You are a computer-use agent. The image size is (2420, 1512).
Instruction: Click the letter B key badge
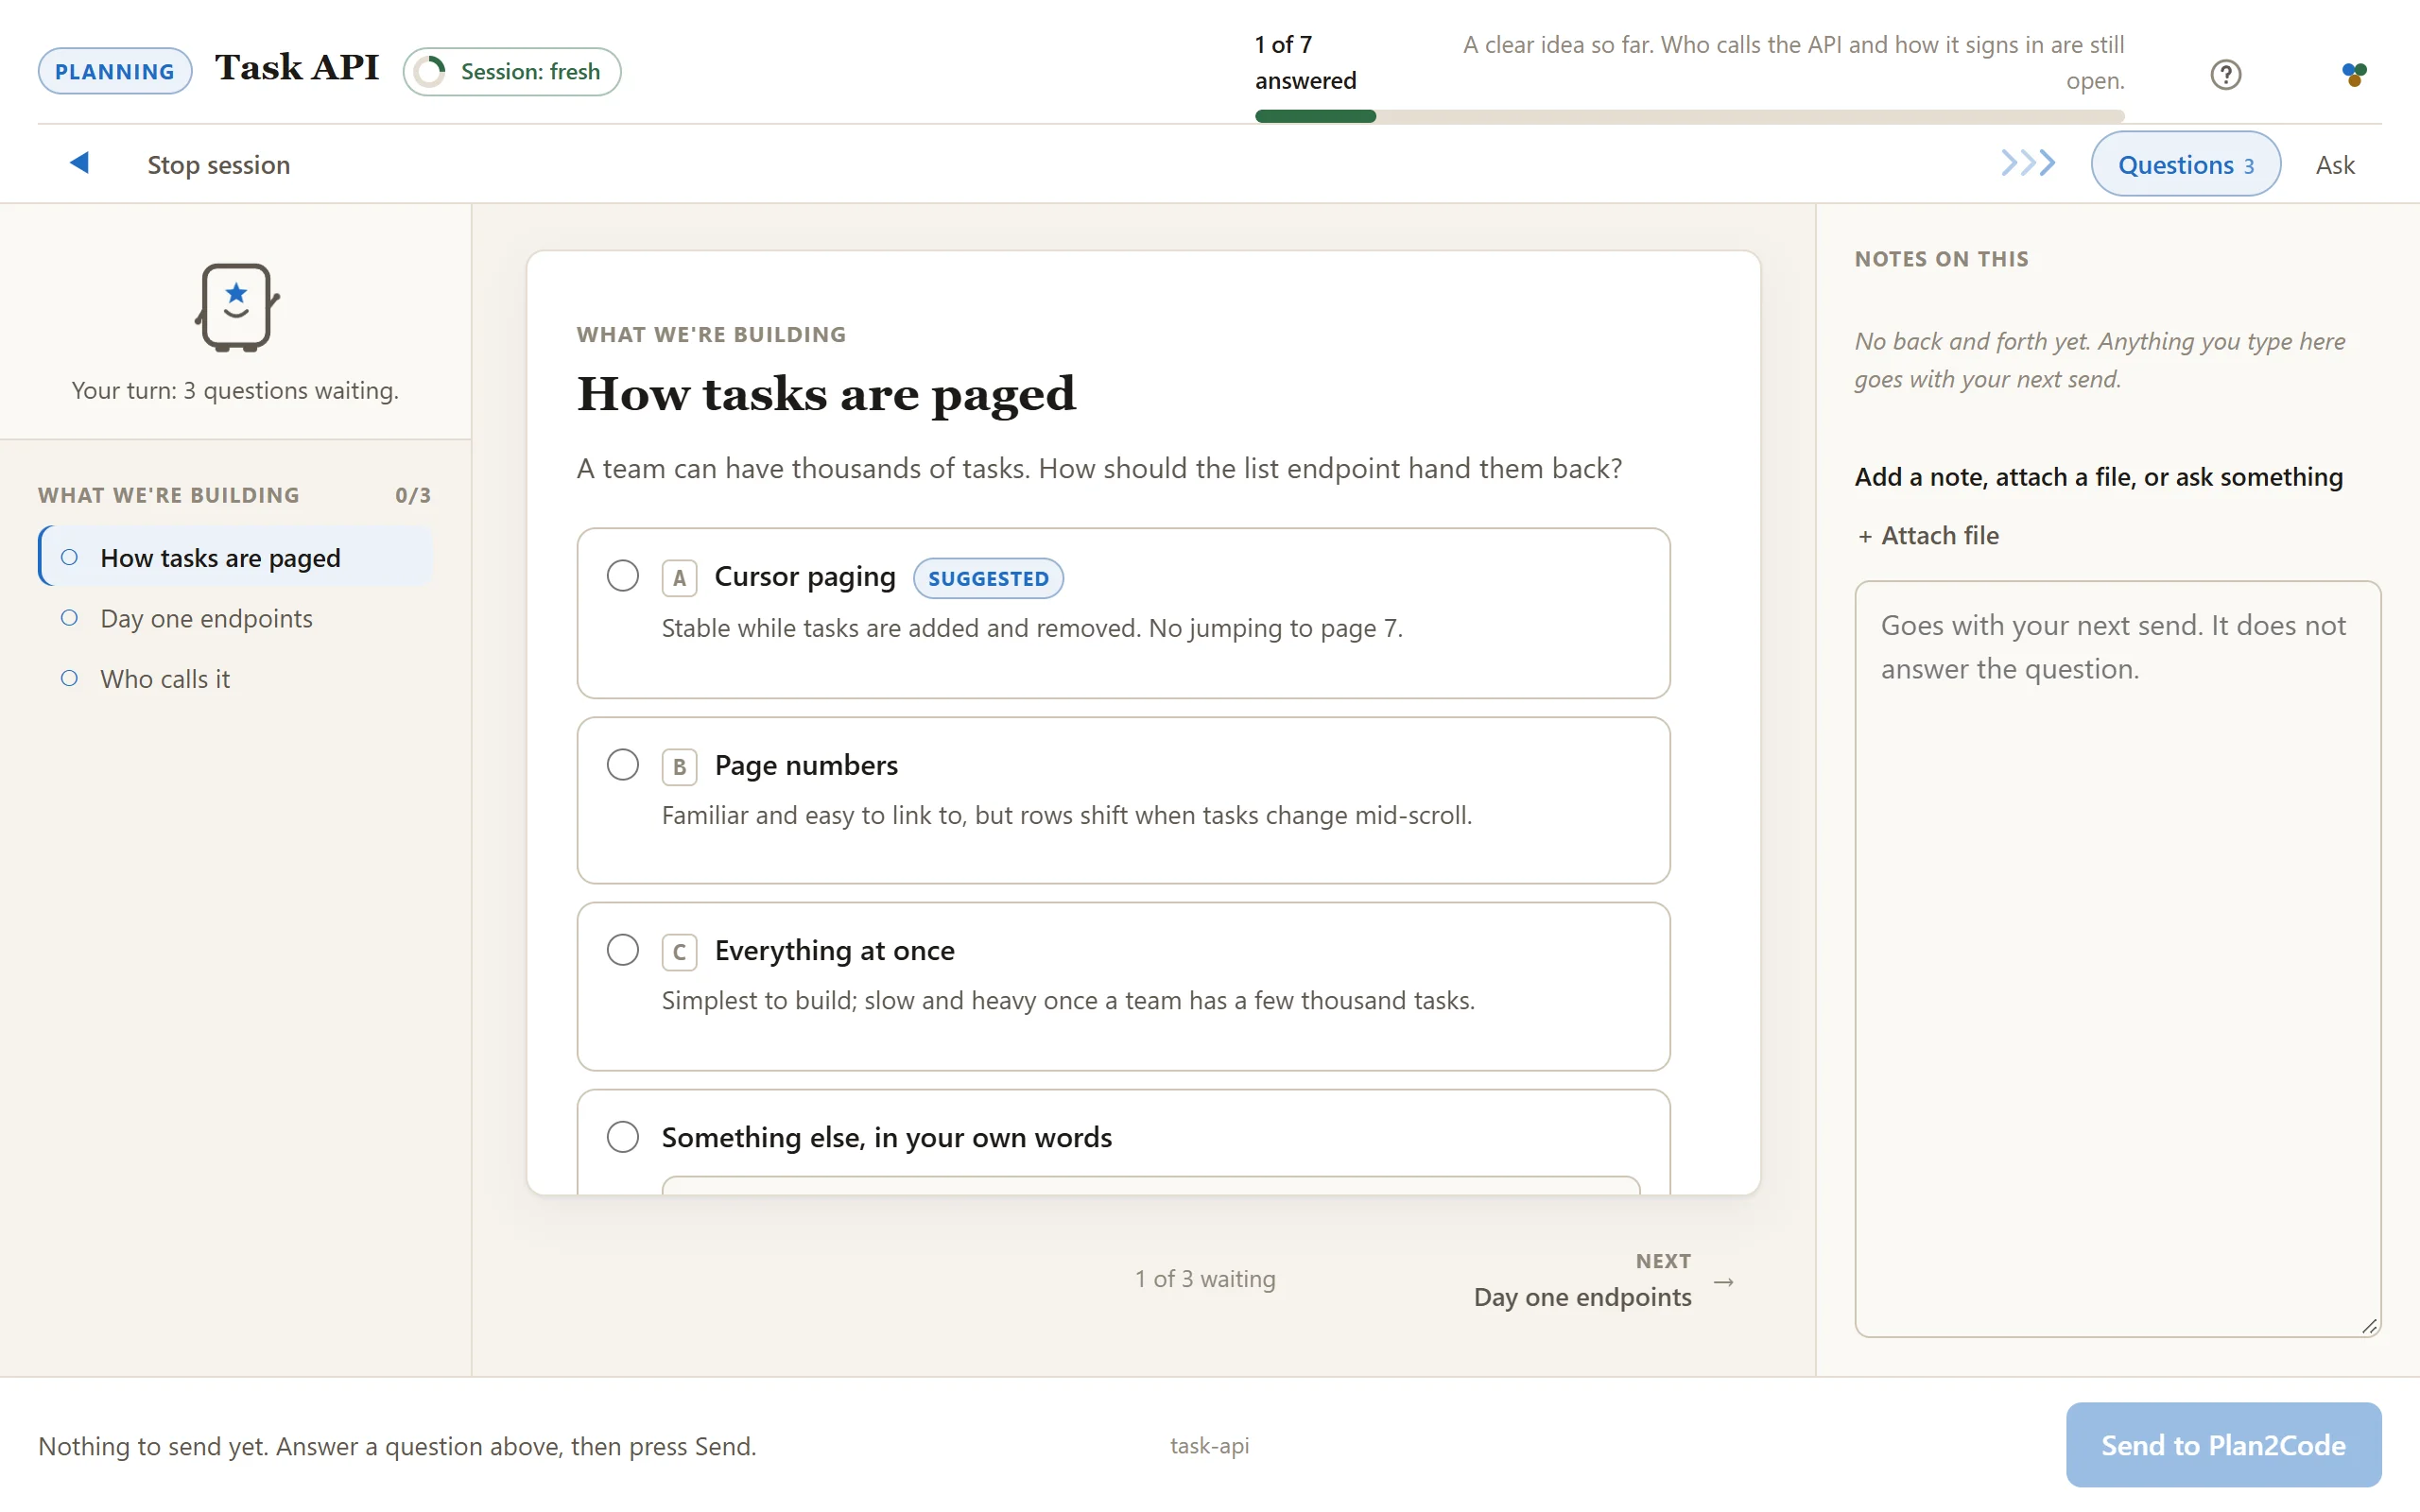click(679, 767)
